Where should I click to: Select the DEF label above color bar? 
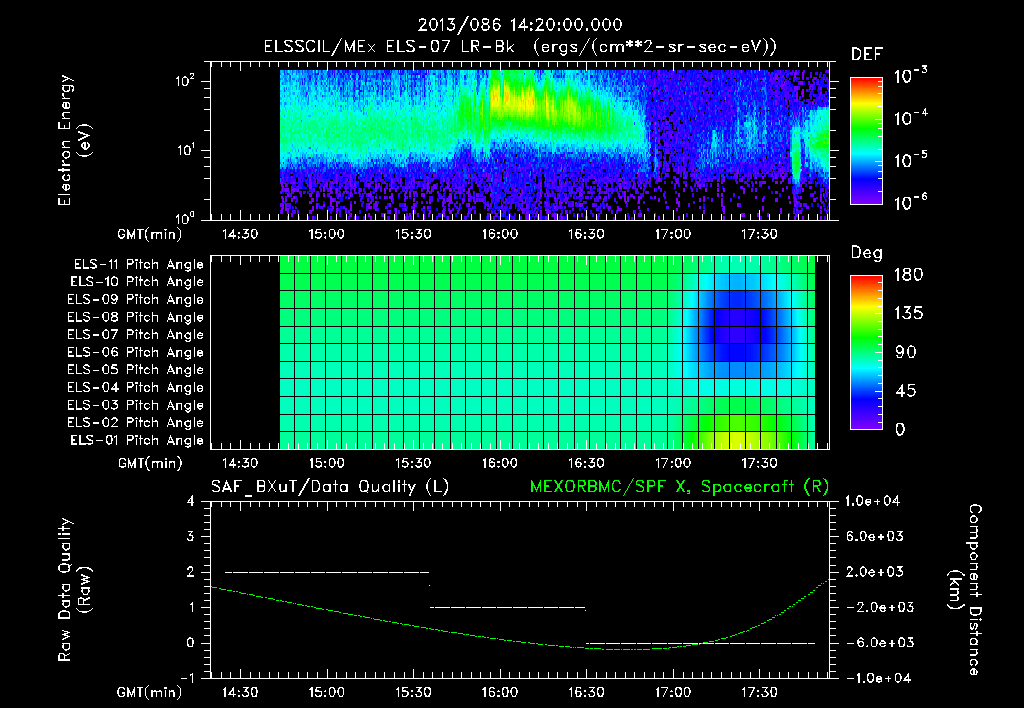867,54
